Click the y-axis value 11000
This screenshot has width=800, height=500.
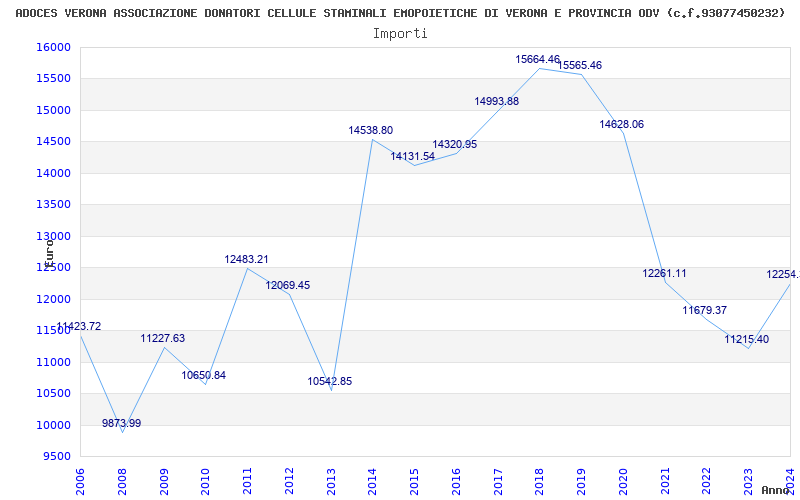click(53, 363)
